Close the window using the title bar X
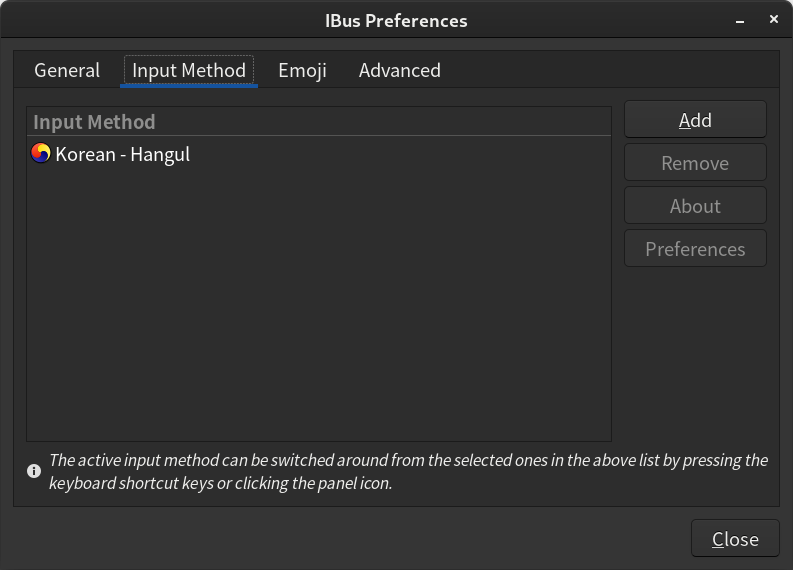The width and height of the screenshot is (793, 570). [x=773, y=20]
